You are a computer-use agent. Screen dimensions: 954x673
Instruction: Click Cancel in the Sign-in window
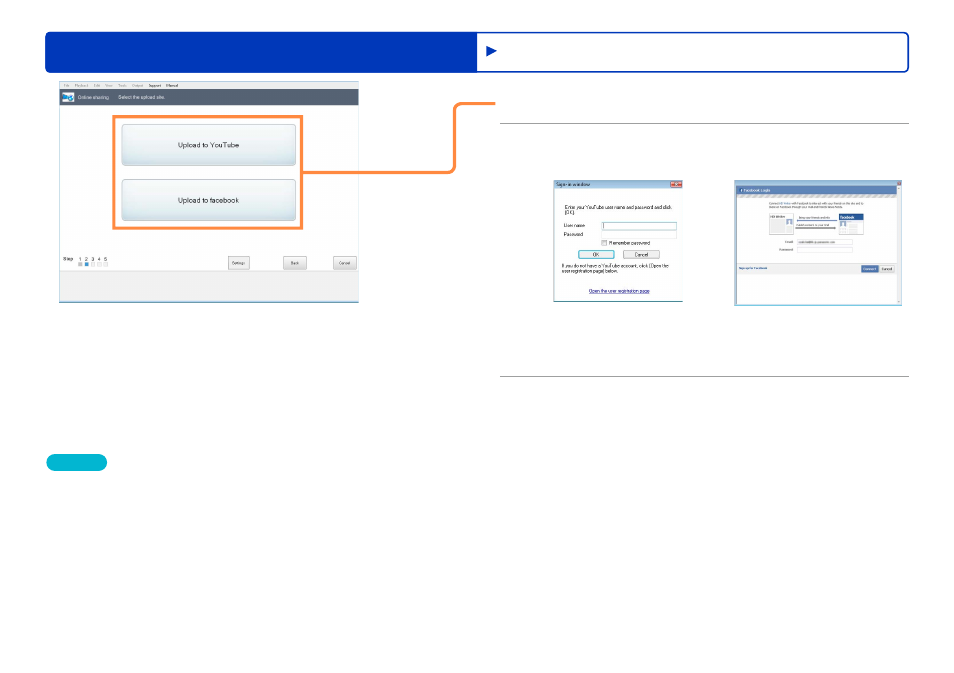click(641, 254)
